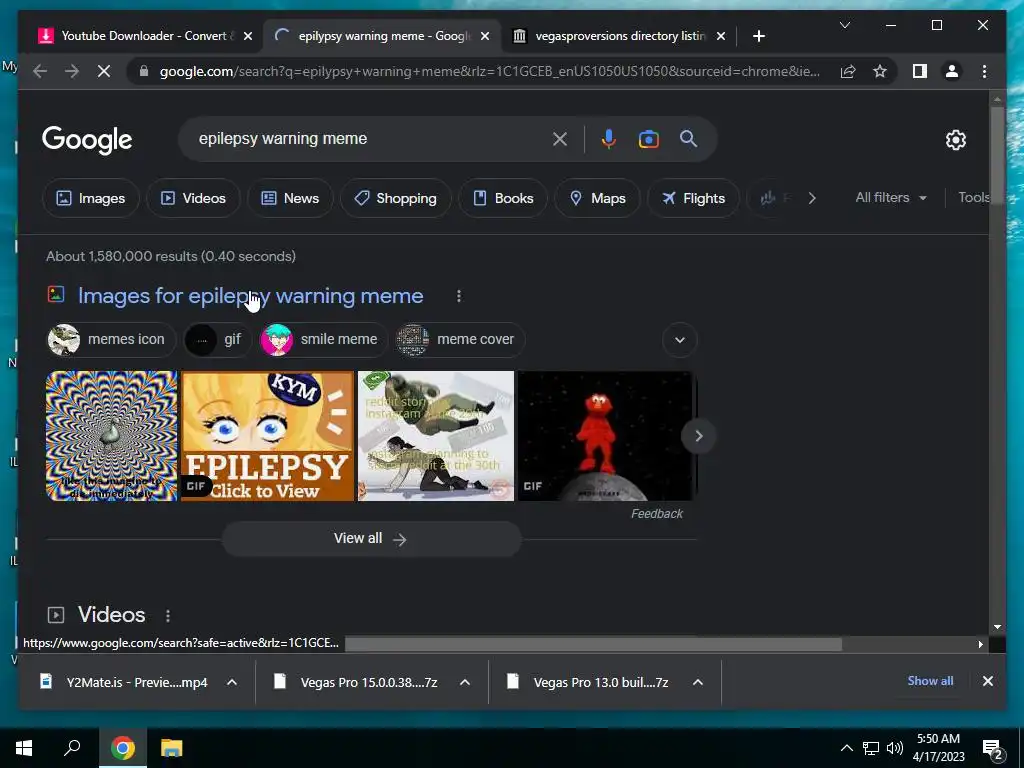
Task: Select gif suggestion chip
Action: tap(217, 340)
